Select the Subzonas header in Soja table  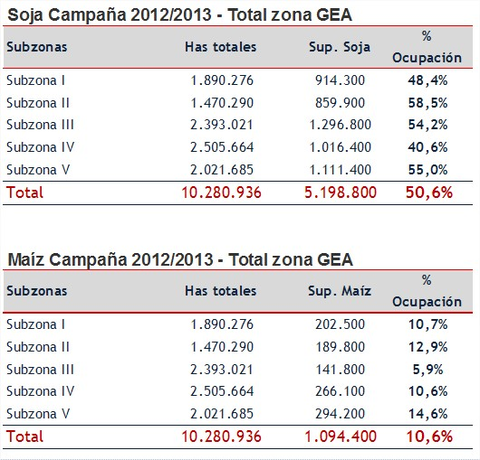(x=37, y=47)
